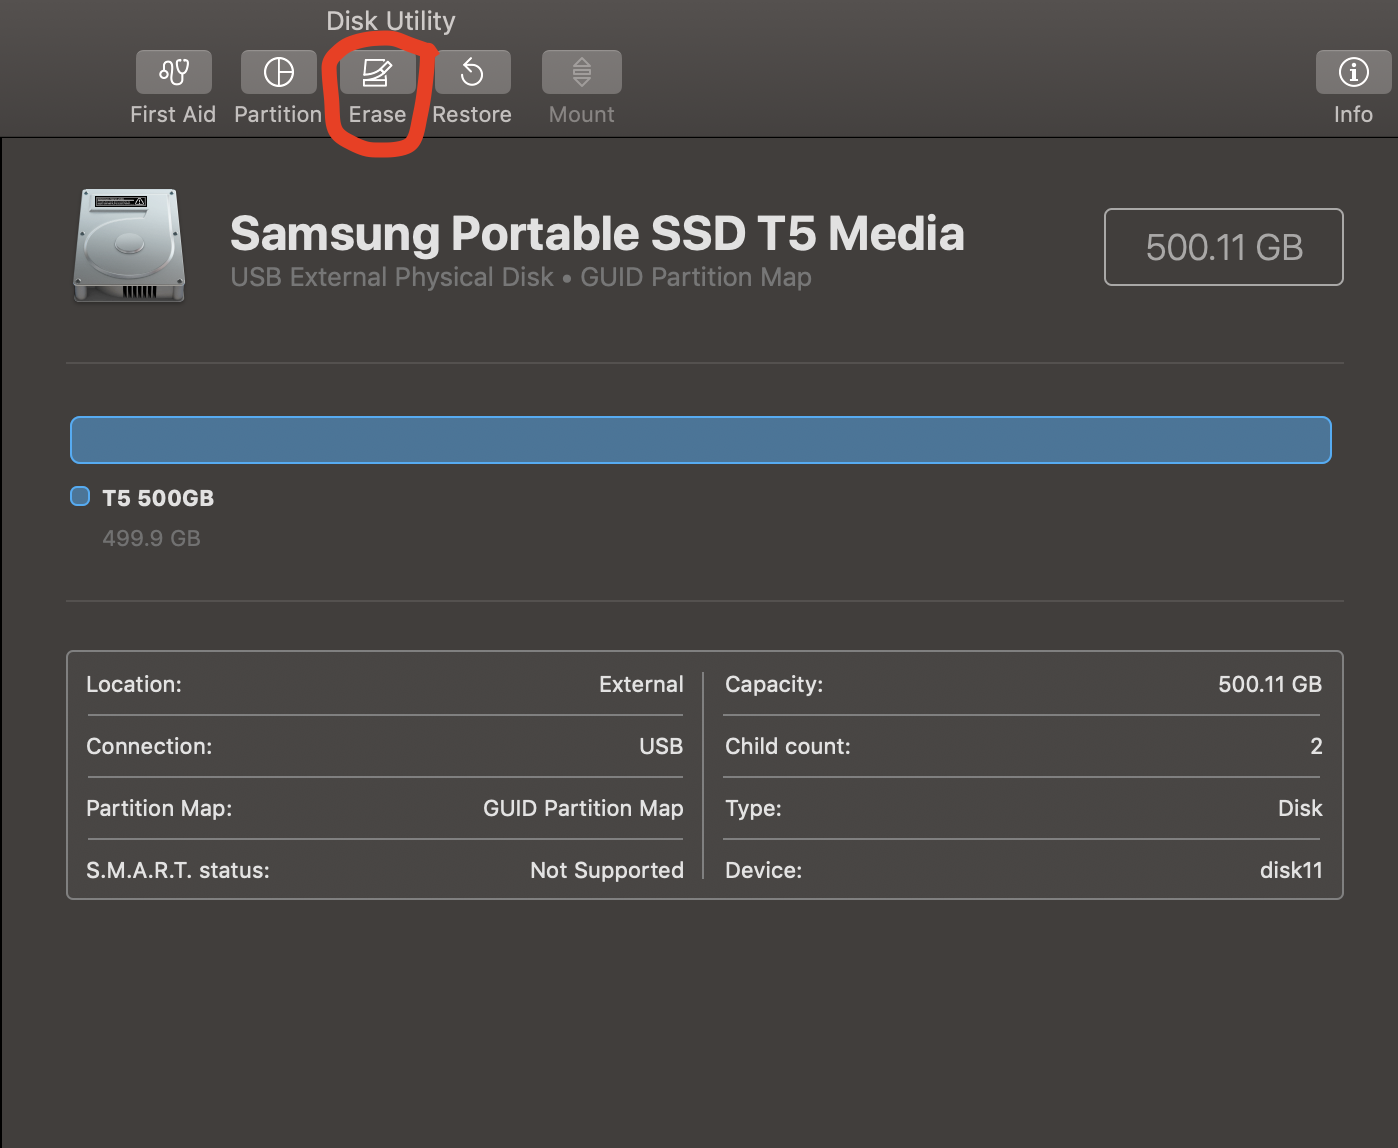
Task: Open the Partition tool
Action: click(x=278, y=85)
